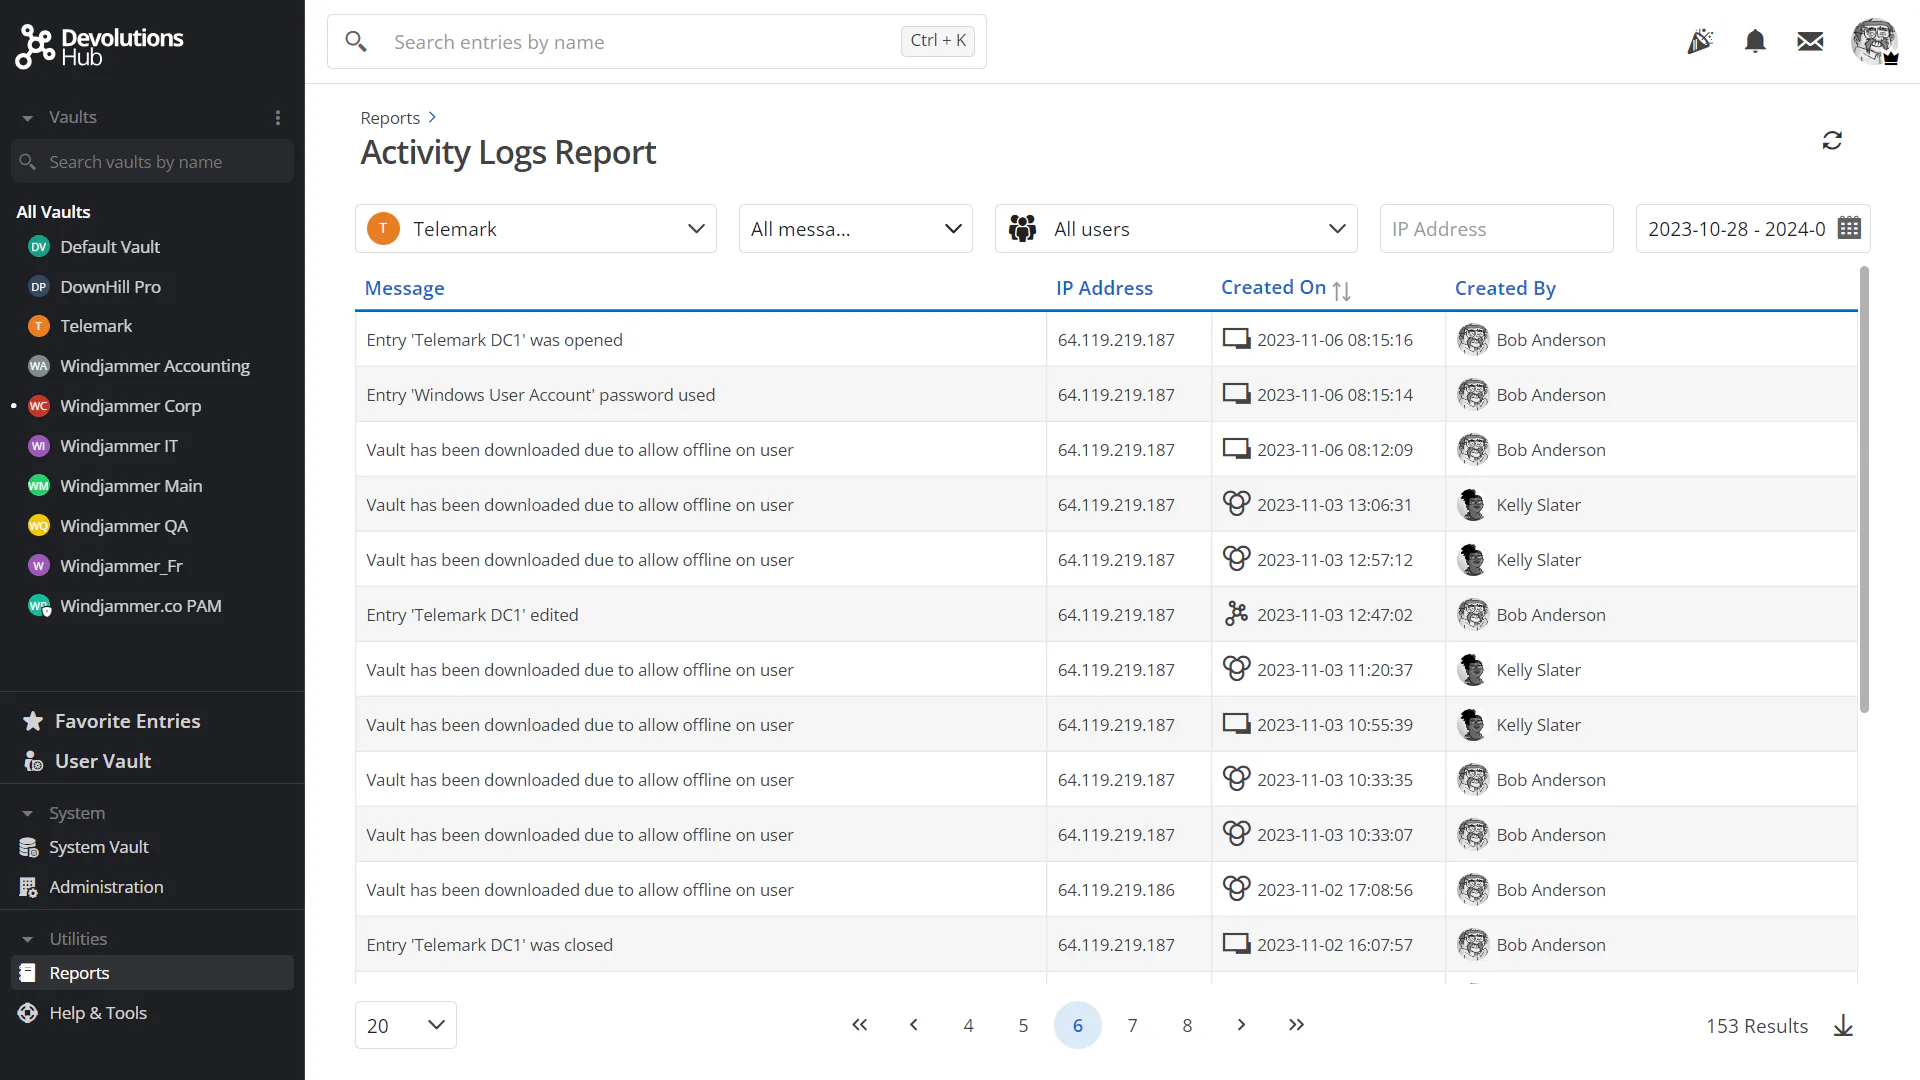Open the All users filter dropdown
The image size is (1920, 1080).
tap(1176, 229)
